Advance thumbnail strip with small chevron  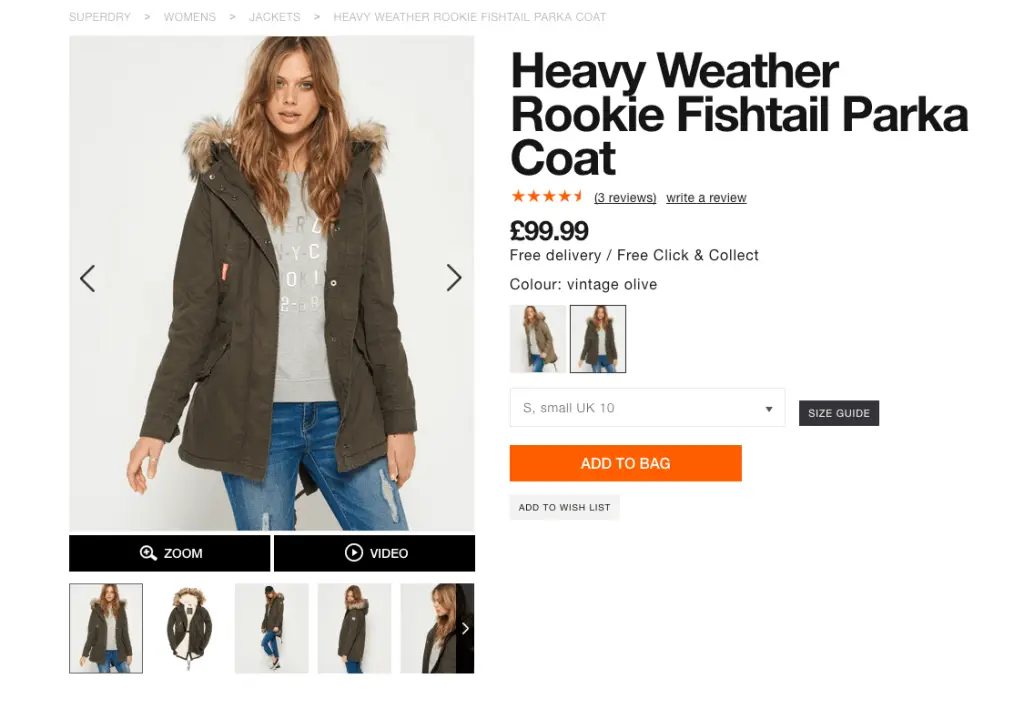pyautogui.click(x=465, y=628)
